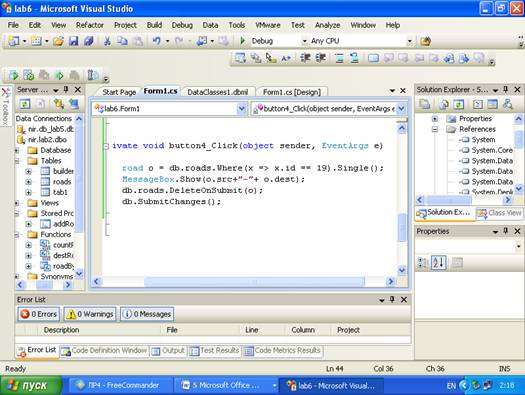Click the Windows Start button
The width and height of the screenshot is (525, 395).
click(x=31, y=386)
